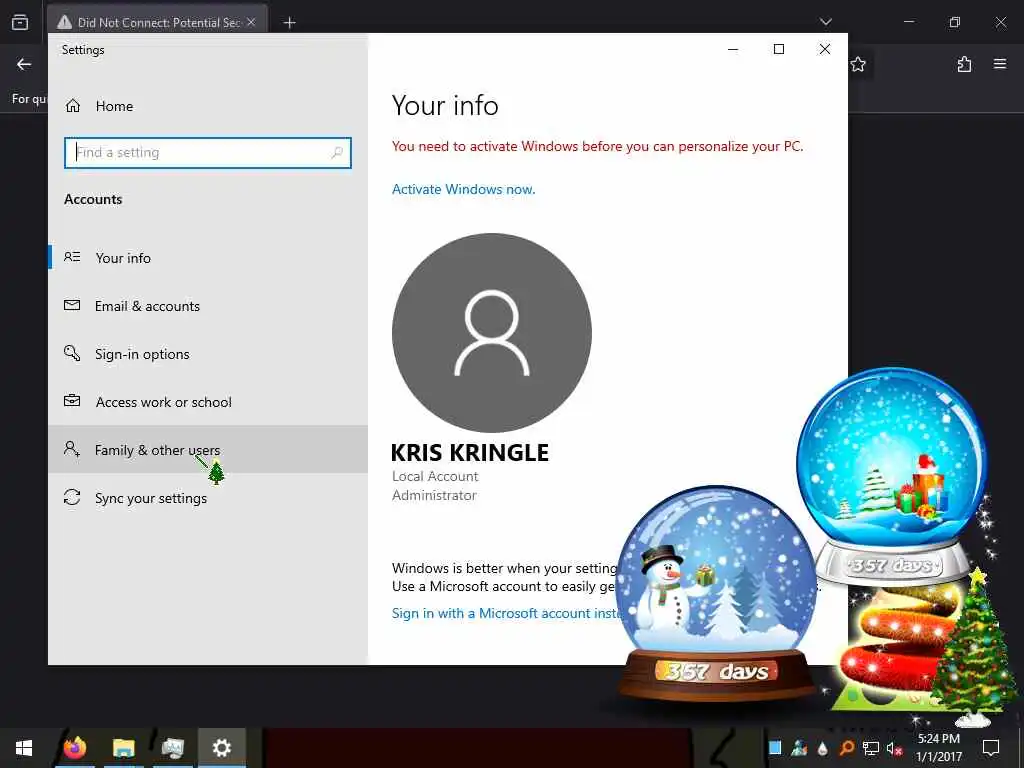Click Firefox icon on the taskbar

[74, 748]
